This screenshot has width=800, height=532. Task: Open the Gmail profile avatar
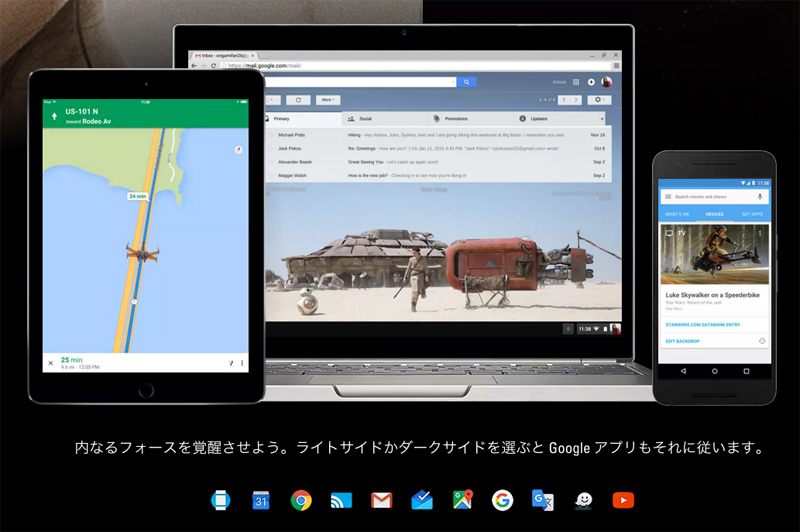click(606, 82)
